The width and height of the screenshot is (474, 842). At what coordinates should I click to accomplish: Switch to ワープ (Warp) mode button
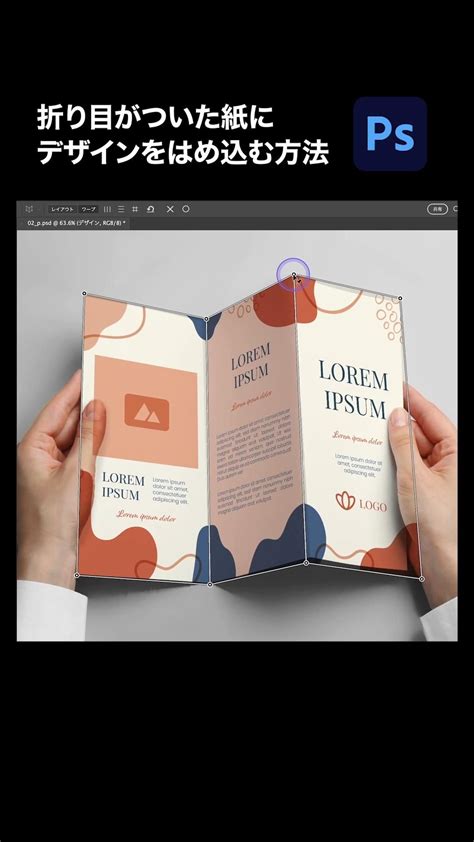coord(89,209)
